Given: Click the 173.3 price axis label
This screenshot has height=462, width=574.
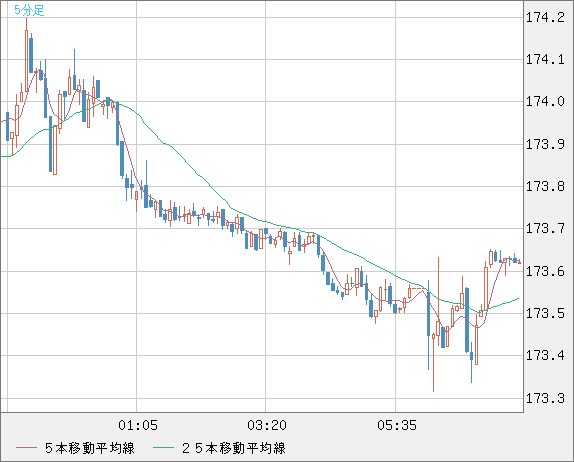Looking at the screenshot, I should (x=545, y=398).
